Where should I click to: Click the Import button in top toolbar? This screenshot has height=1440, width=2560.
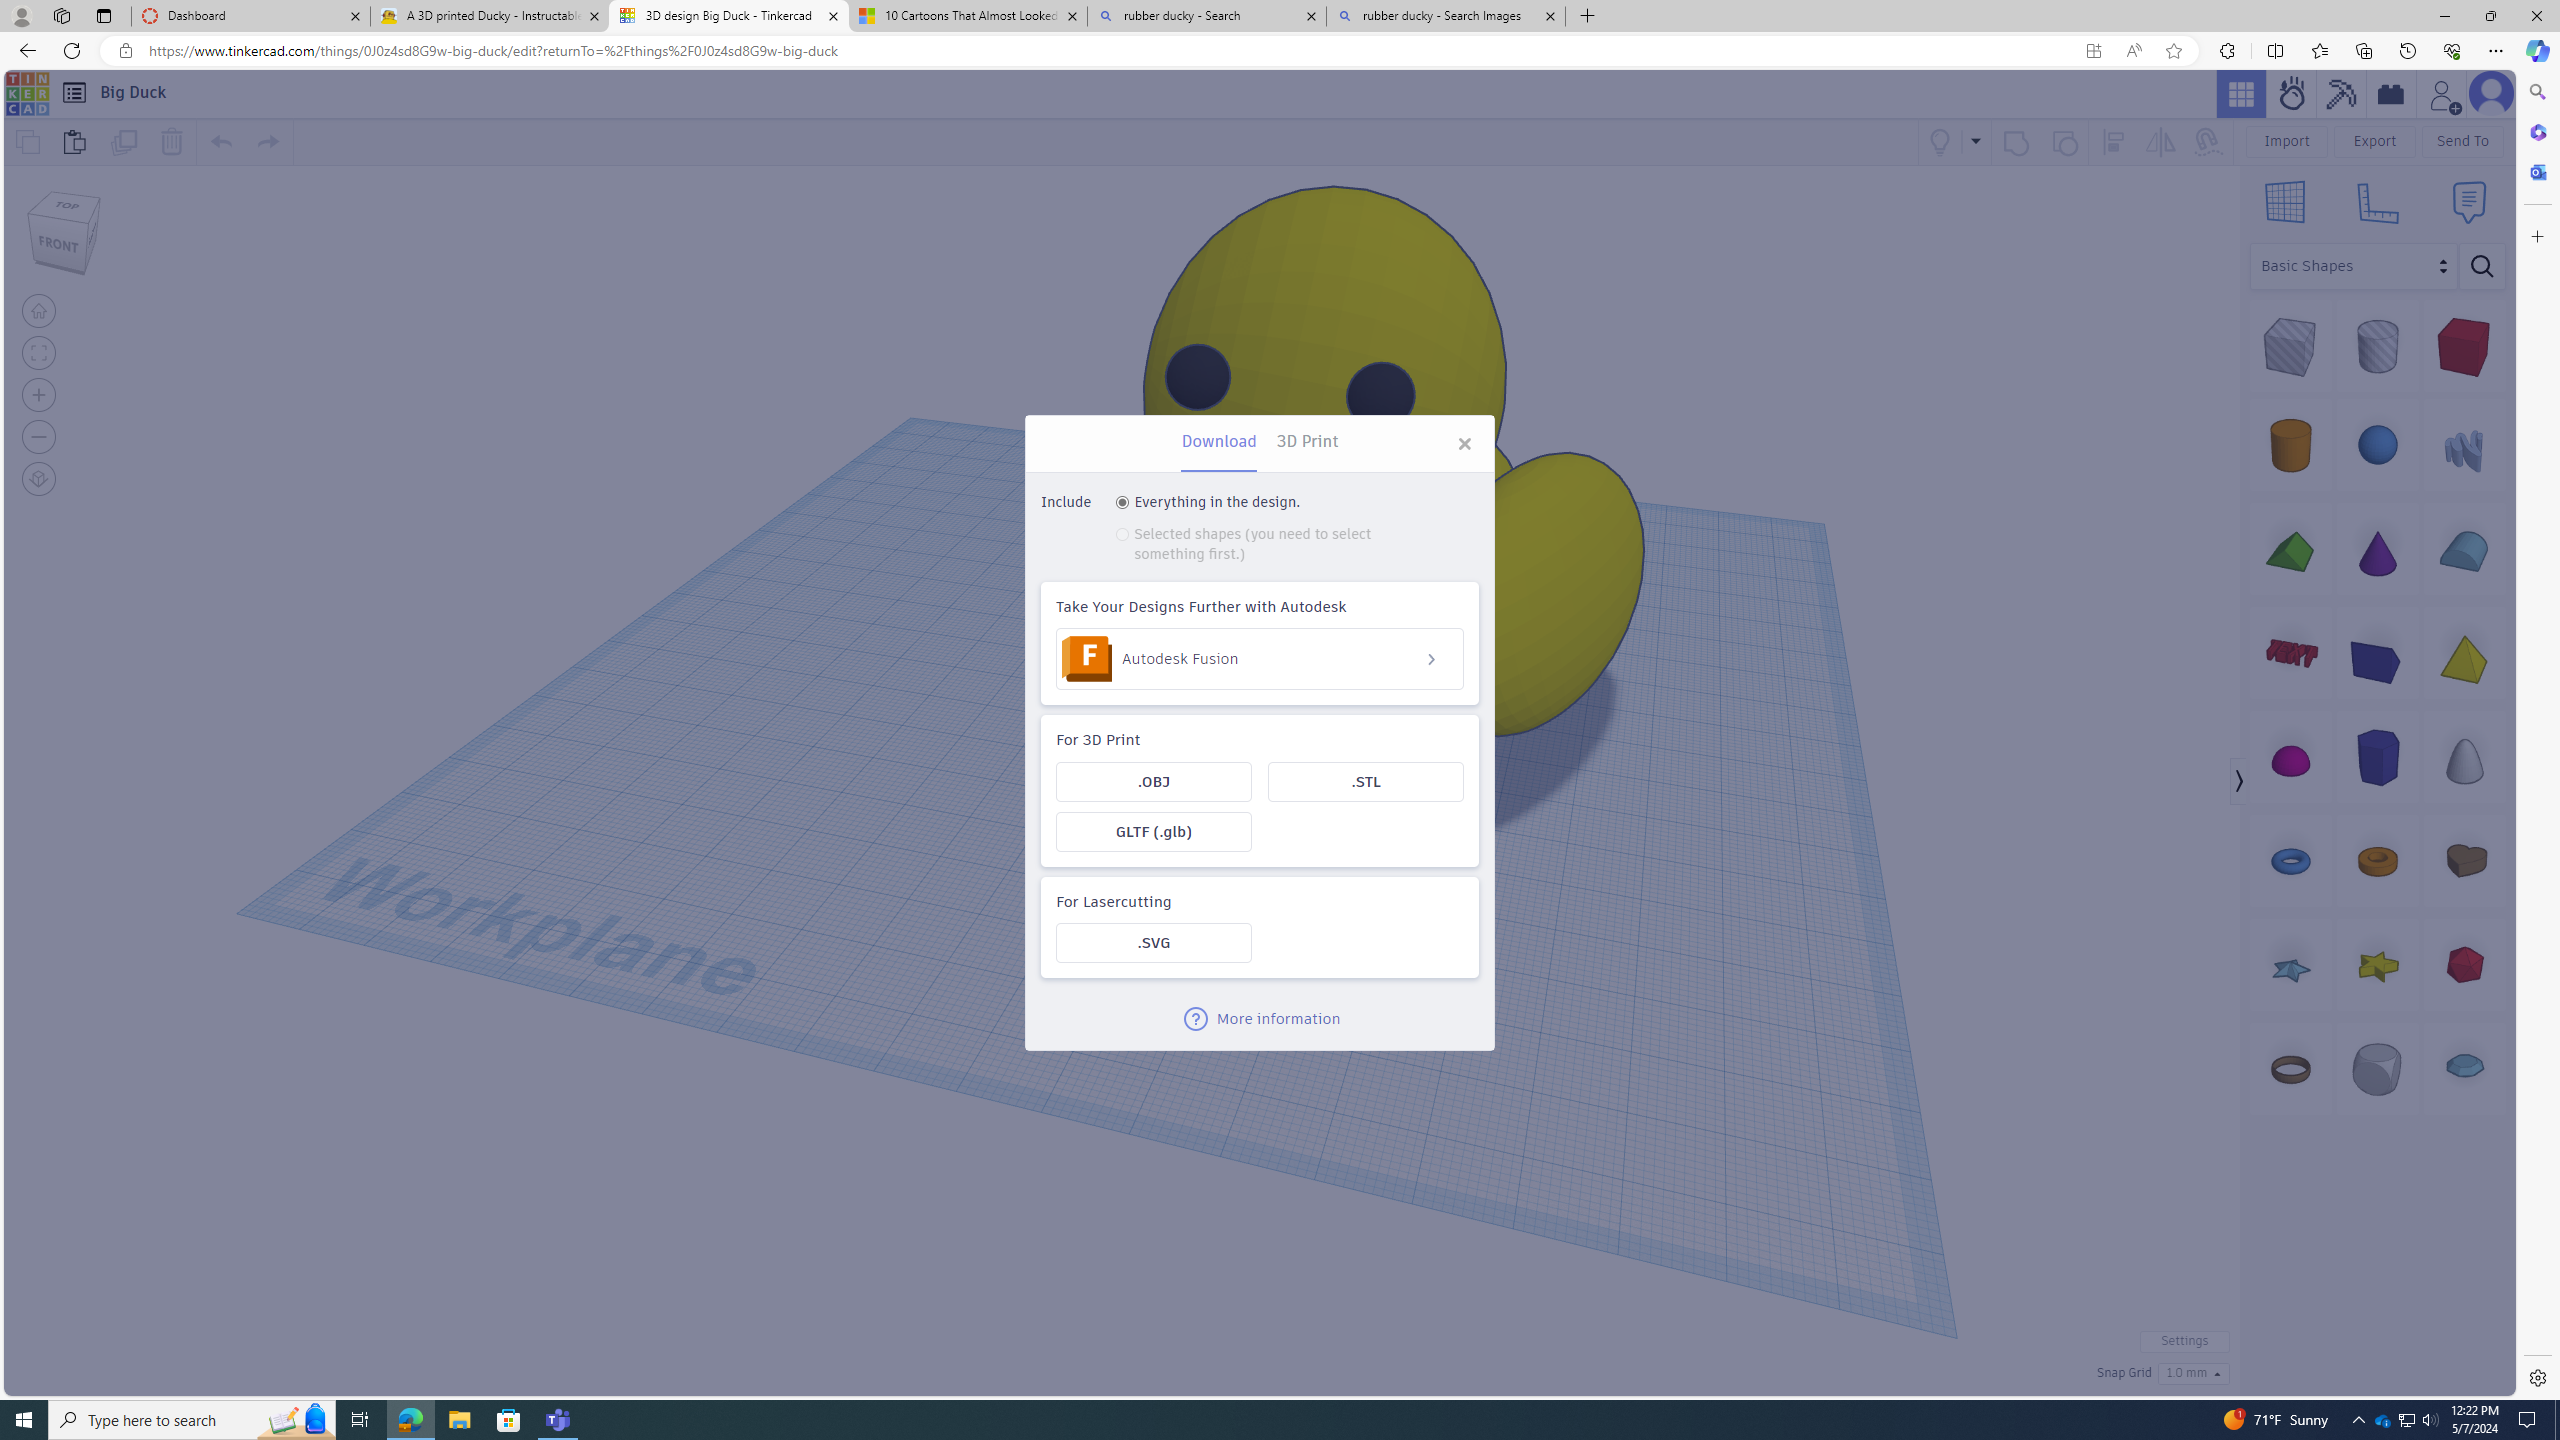pos(2286,141)
